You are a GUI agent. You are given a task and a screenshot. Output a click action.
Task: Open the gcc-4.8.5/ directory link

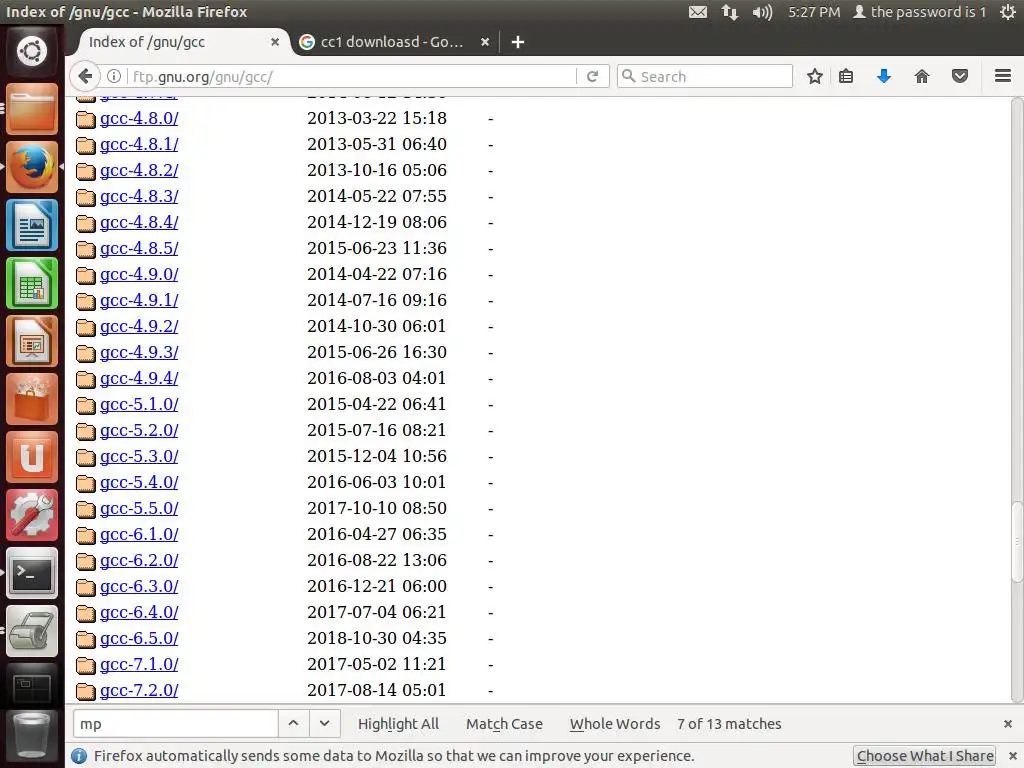coord(139,248)
